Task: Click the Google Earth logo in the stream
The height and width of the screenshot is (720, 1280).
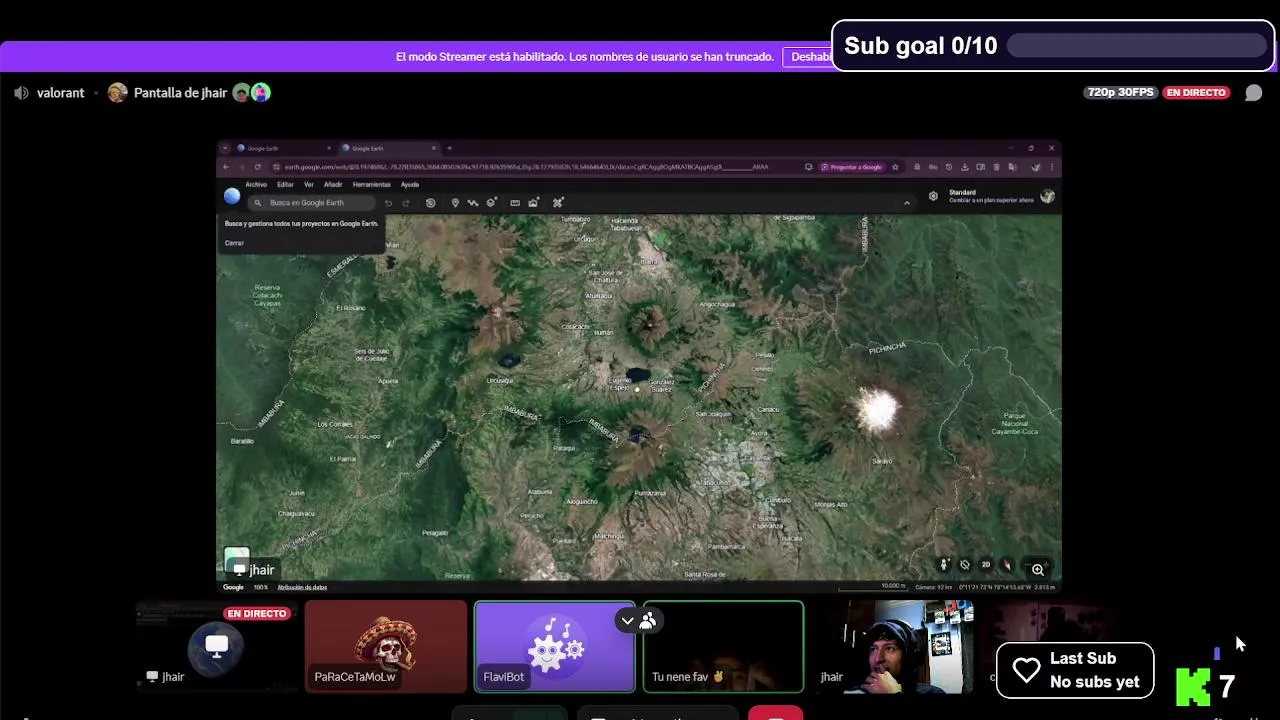Action: click(232, 197)
